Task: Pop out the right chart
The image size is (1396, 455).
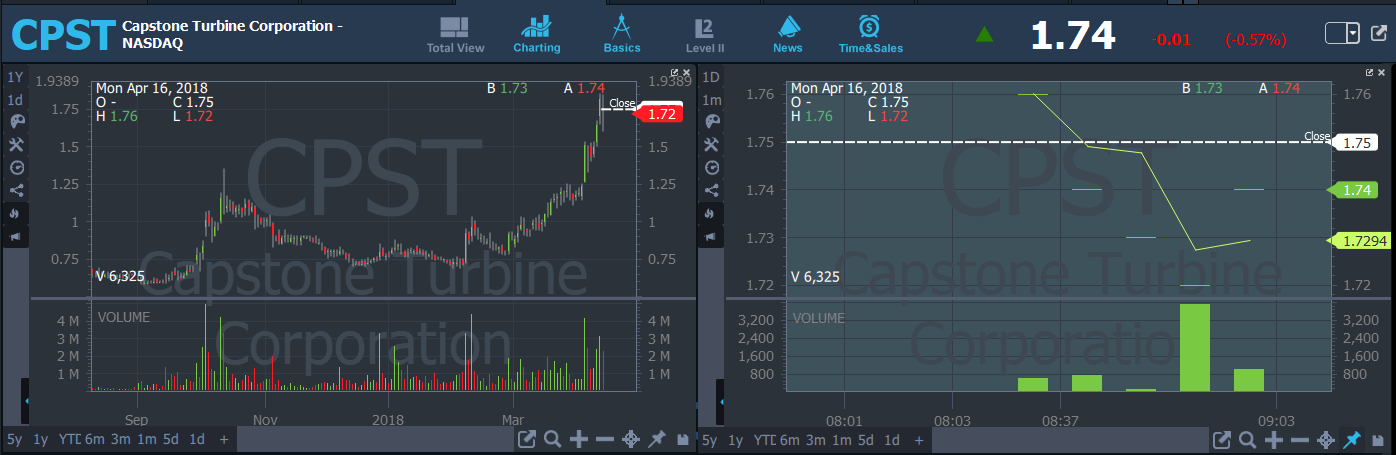Action: coord(1222,440)
